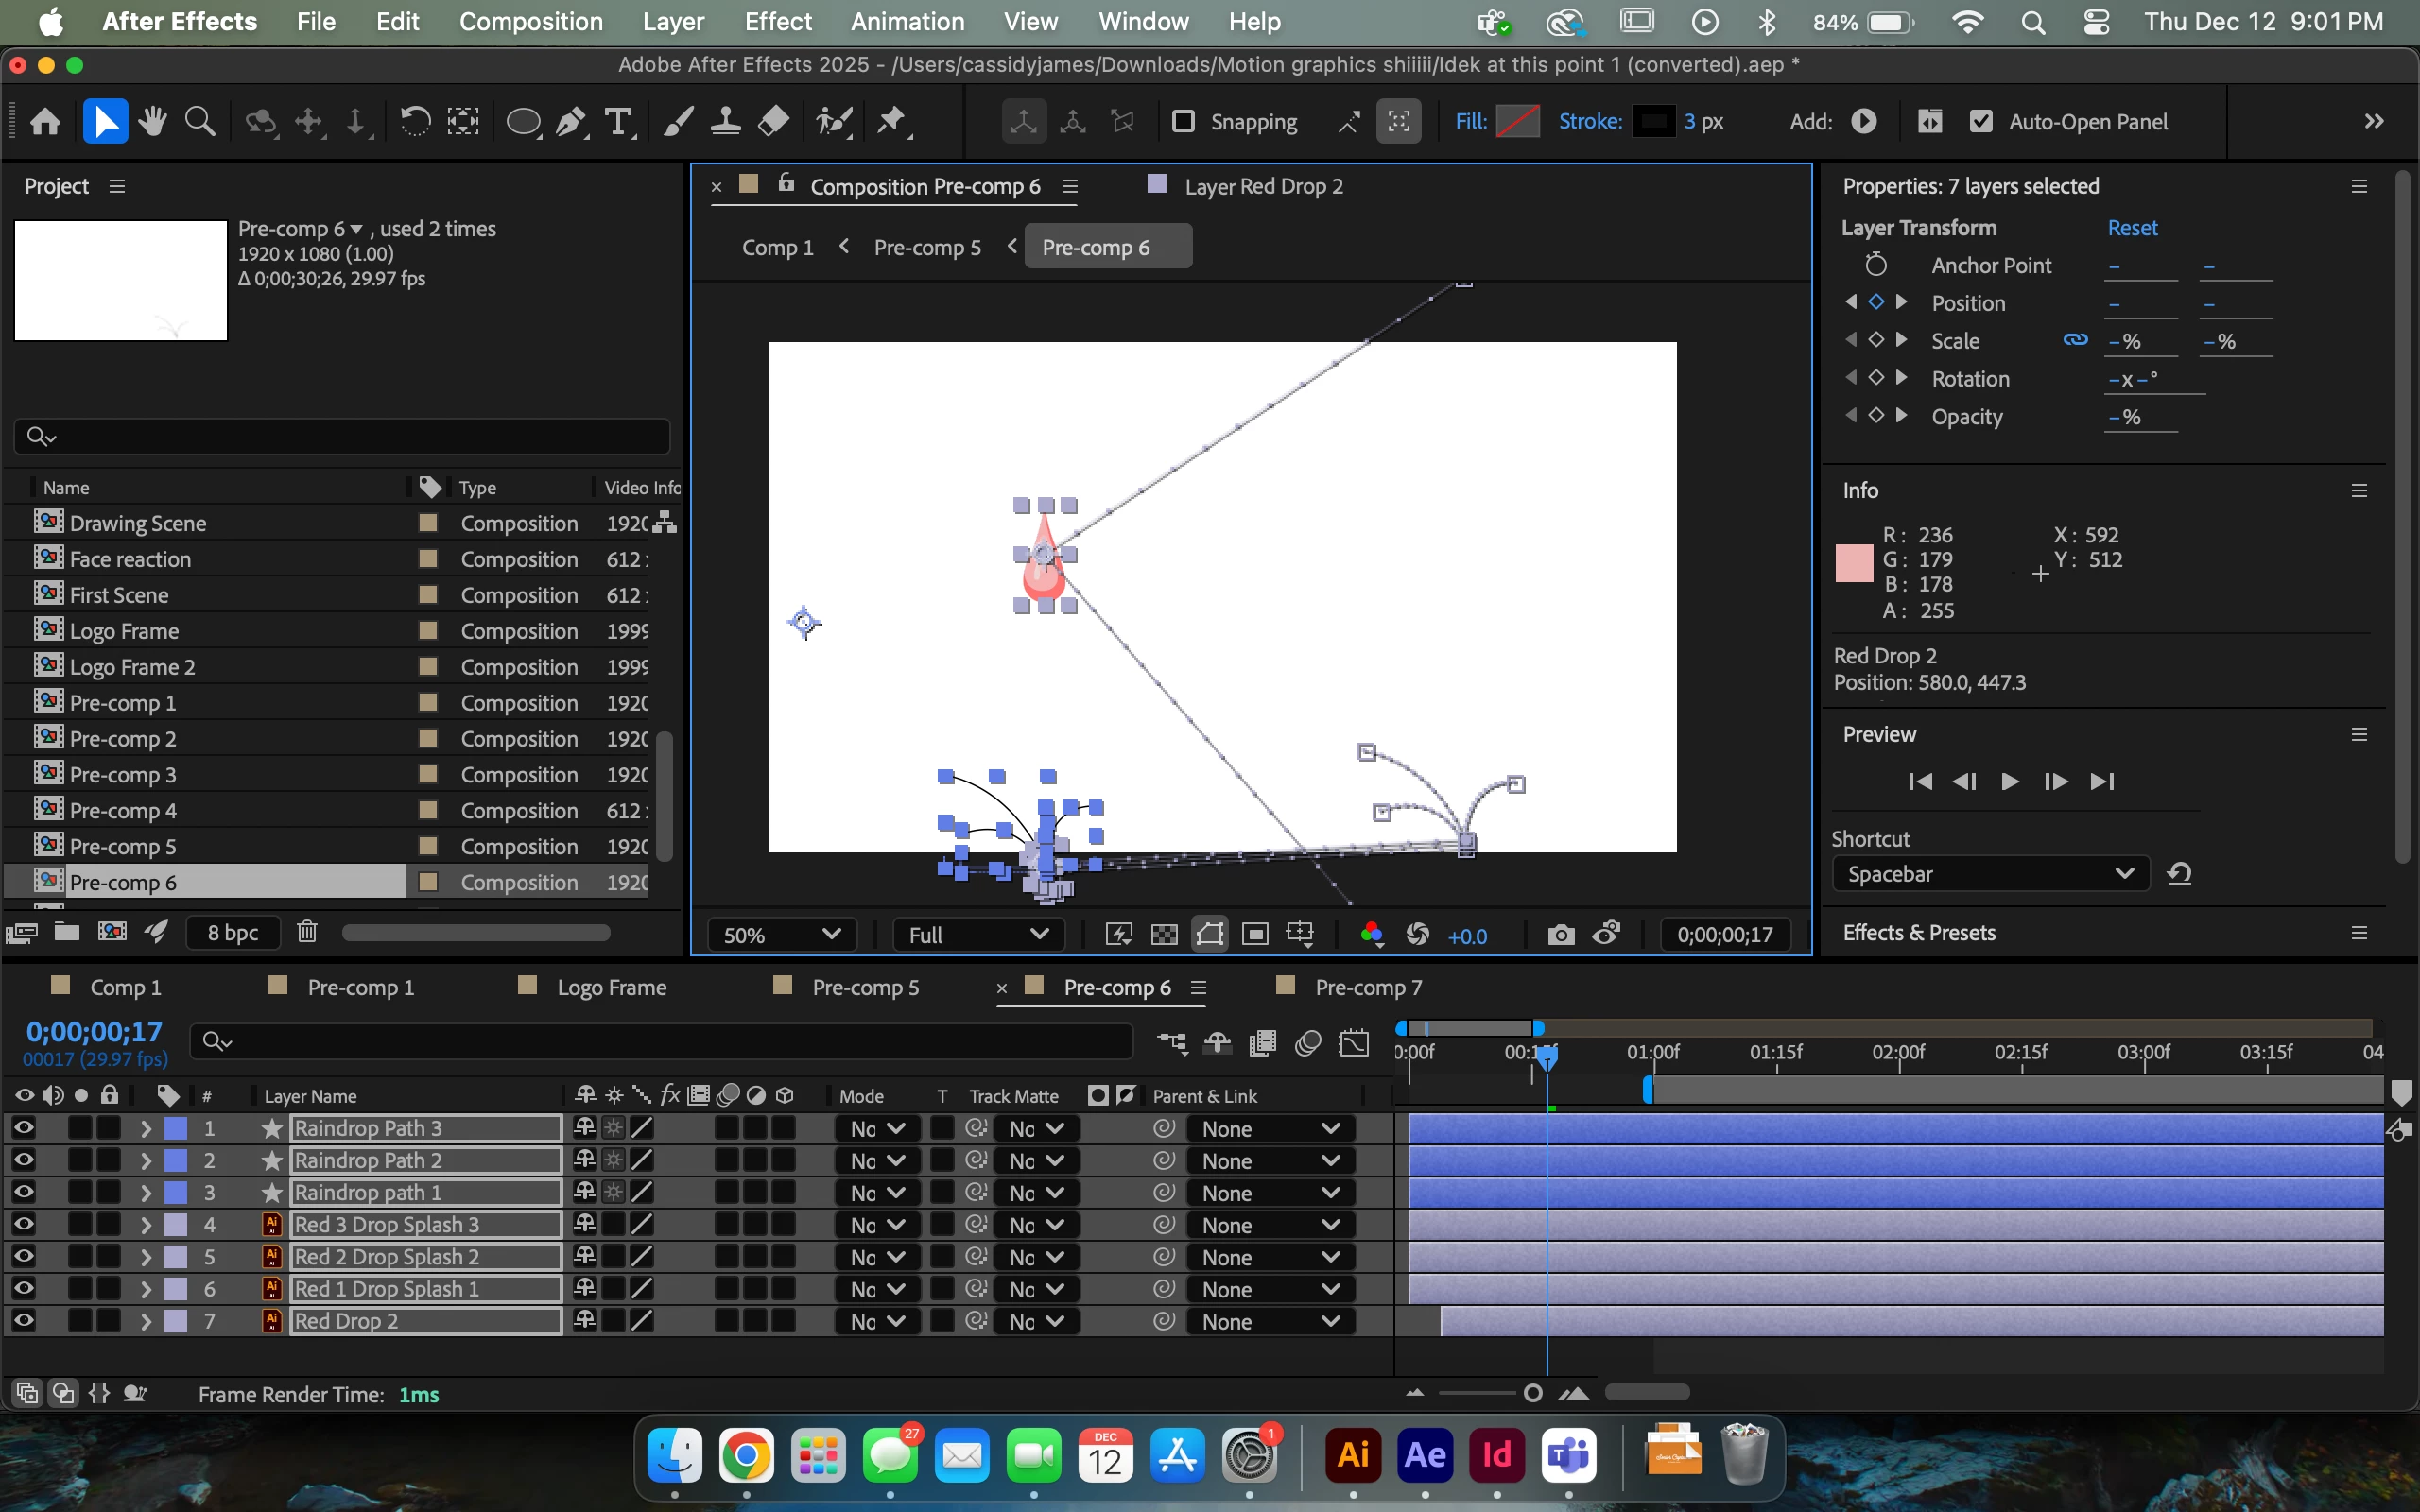Hide the Red Drop 2 layer
The width and height of the screenshot is (2420, 1512).
click(24, 1321)
